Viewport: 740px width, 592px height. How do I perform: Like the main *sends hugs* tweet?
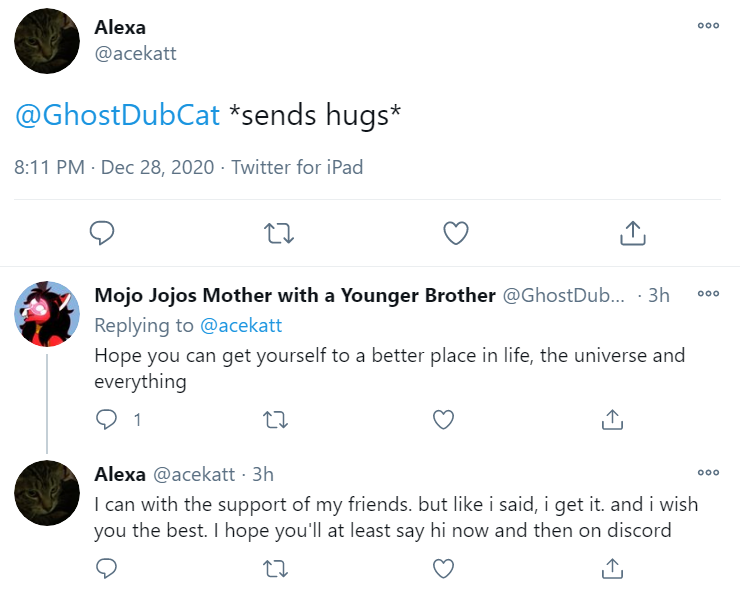coord(456,233)
